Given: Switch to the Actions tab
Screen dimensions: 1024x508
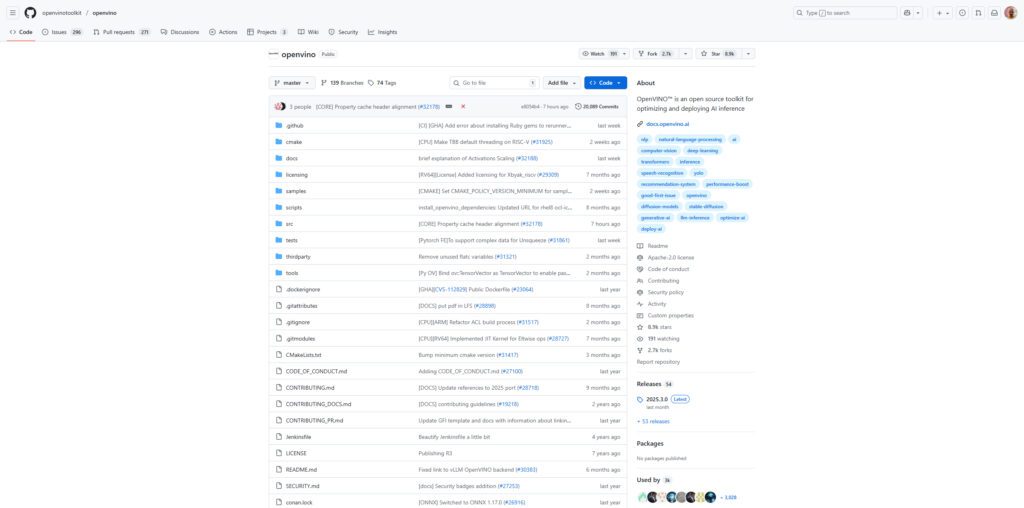Looking at the screenshot, I should [x=226, y=32].
